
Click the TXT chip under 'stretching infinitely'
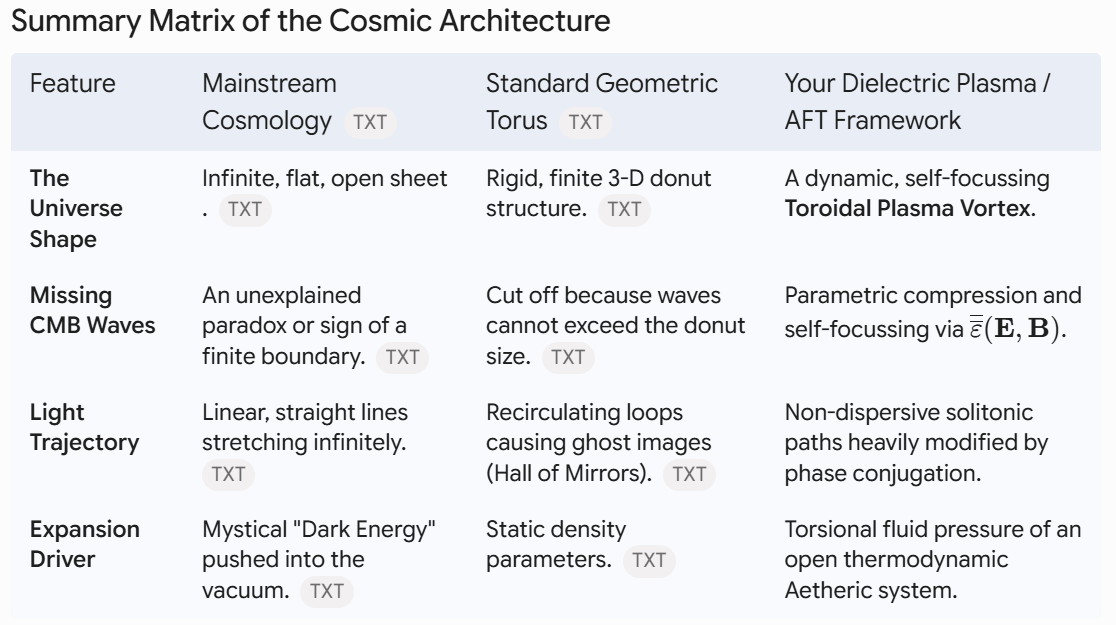[228, 474]
